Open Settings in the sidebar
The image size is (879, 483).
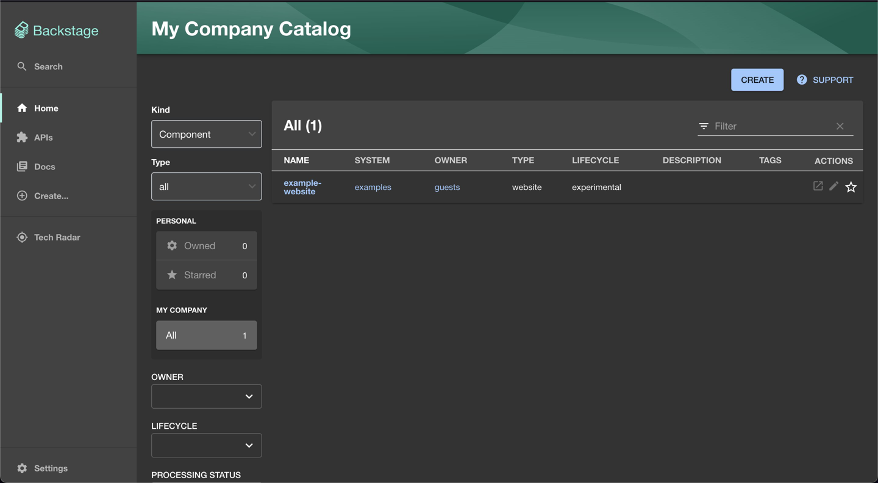point(50,468)
